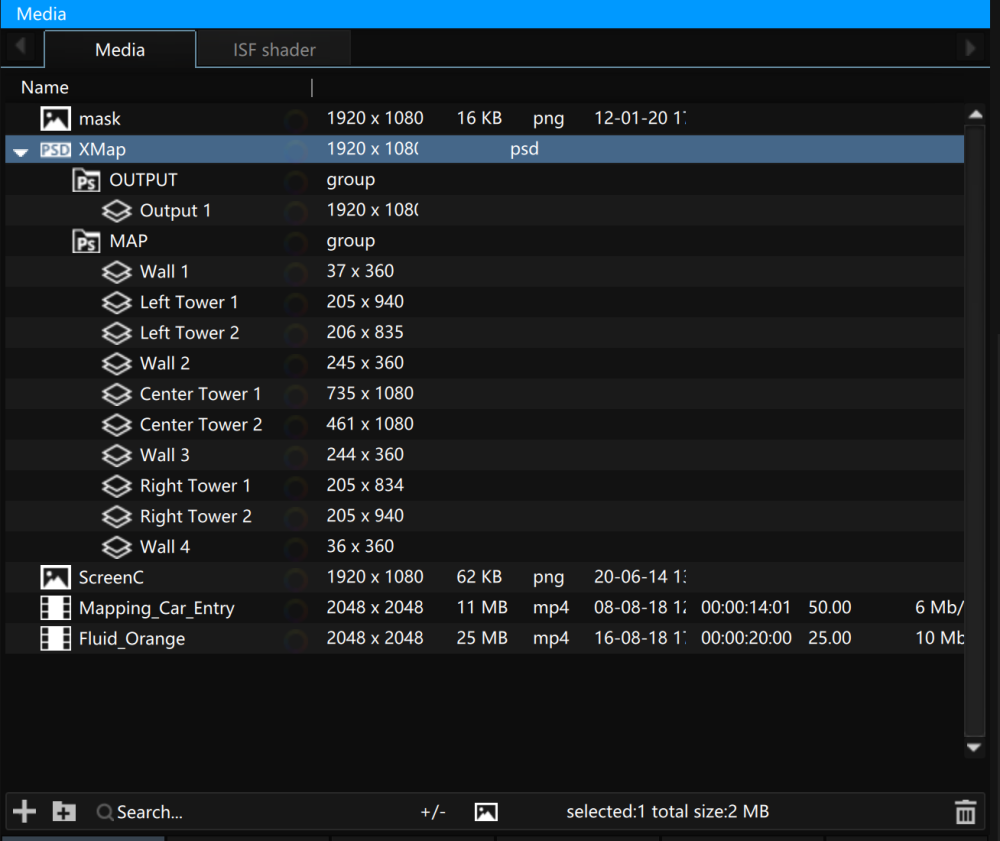
Task: Click the Center Tower 1 layer icon
Action: 117,394
